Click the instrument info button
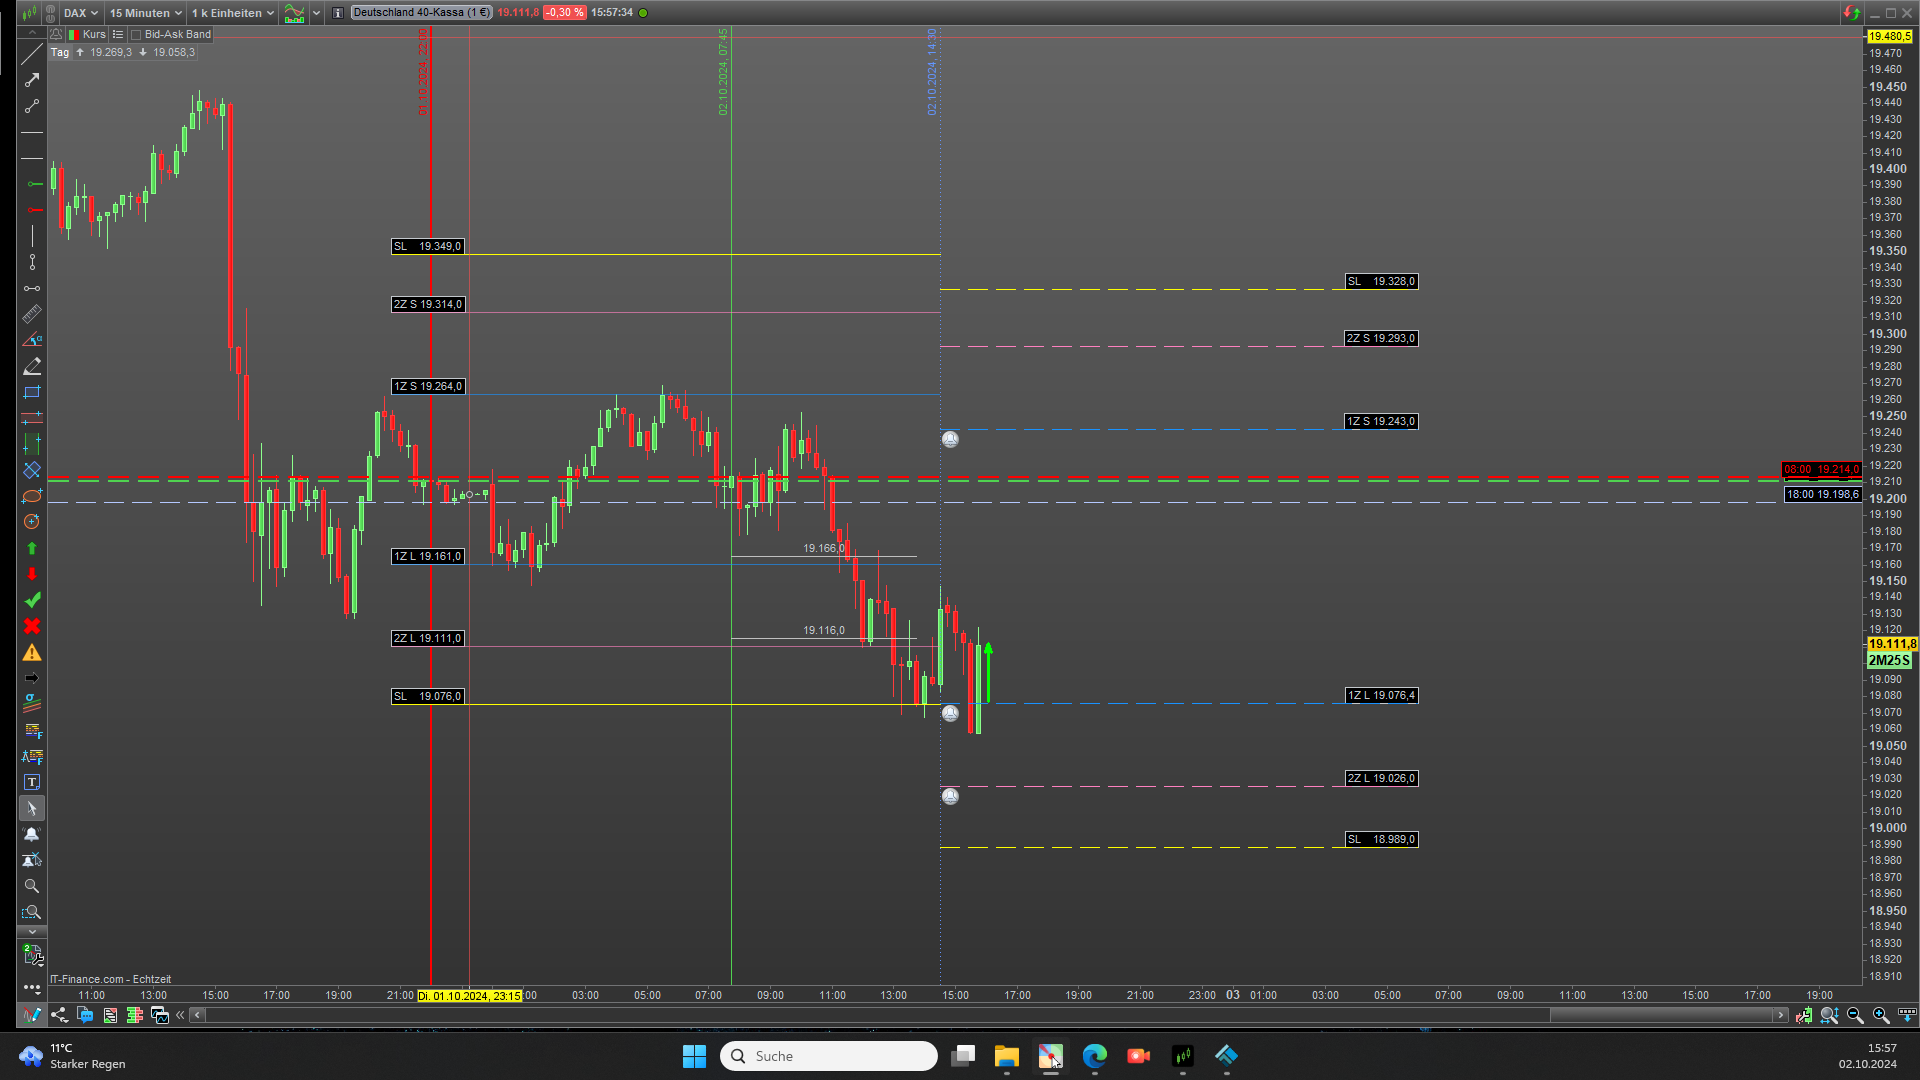This screenshot has height=1080, width=1920. click(338, 13)
